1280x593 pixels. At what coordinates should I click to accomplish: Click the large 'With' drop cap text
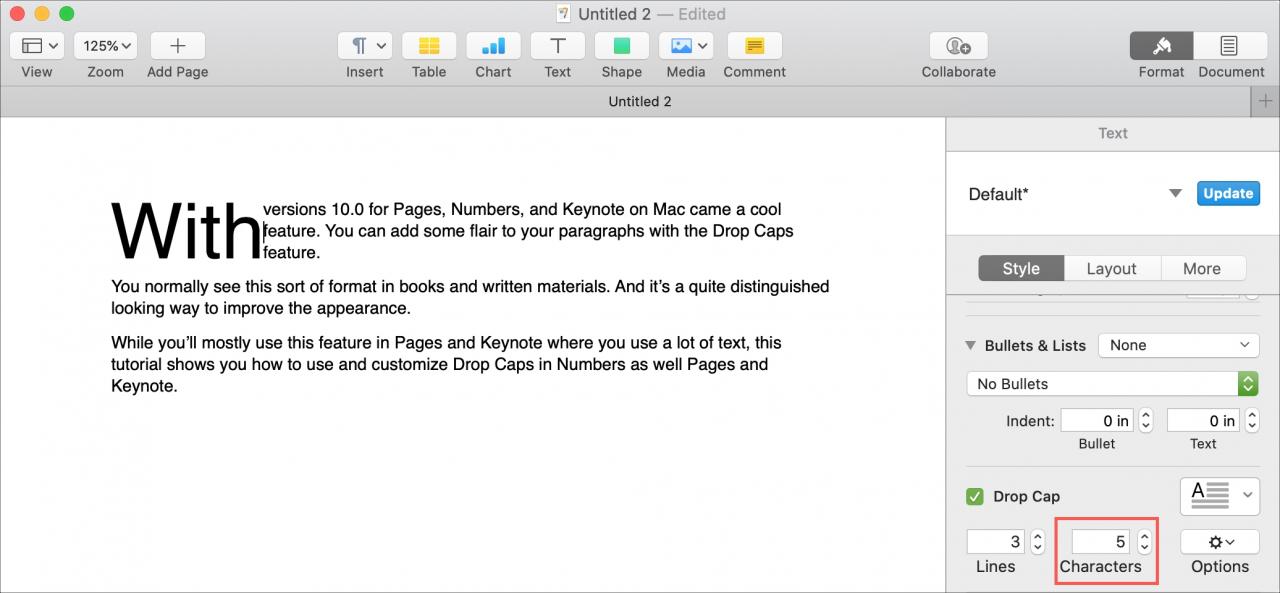(186, 231)
